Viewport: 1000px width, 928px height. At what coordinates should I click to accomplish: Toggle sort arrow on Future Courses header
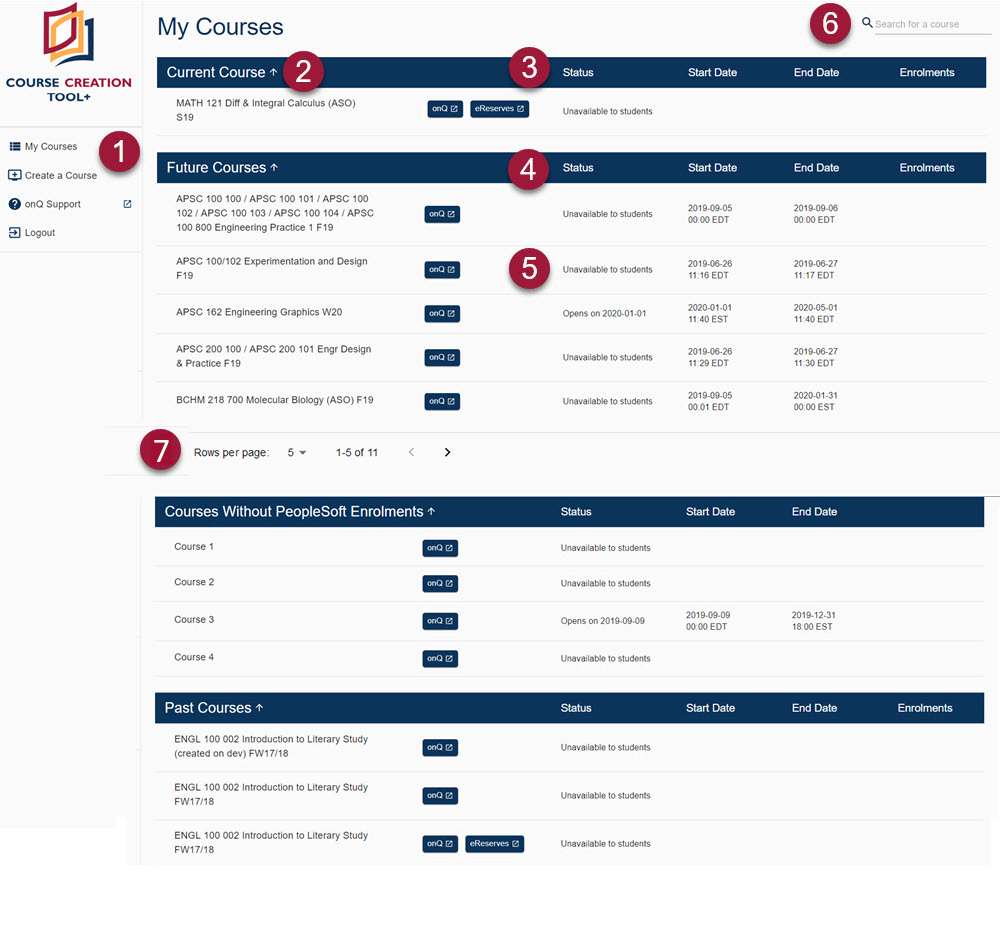point(275,168)
